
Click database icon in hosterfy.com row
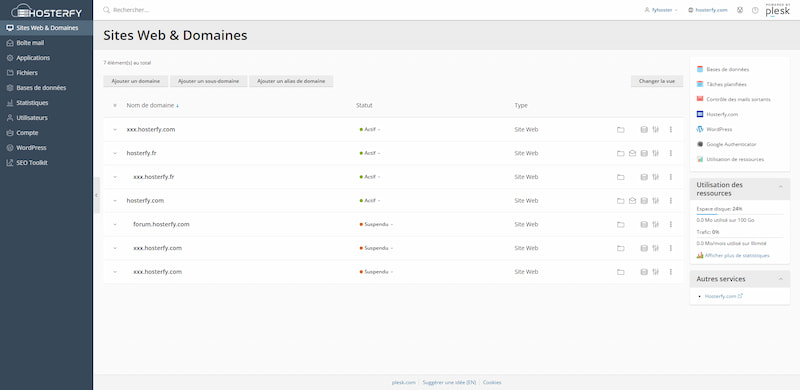pyautogui.click(x=644, y=201)
